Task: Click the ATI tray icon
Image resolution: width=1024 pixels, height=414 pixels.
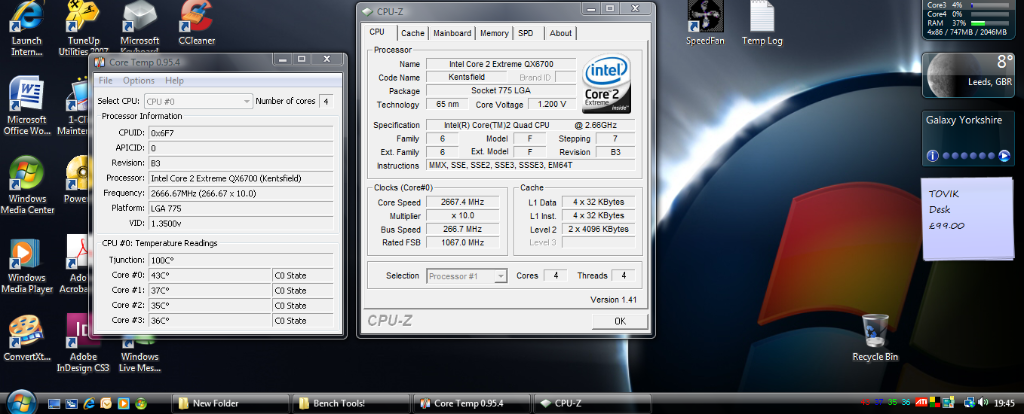Action: [921, 403]
